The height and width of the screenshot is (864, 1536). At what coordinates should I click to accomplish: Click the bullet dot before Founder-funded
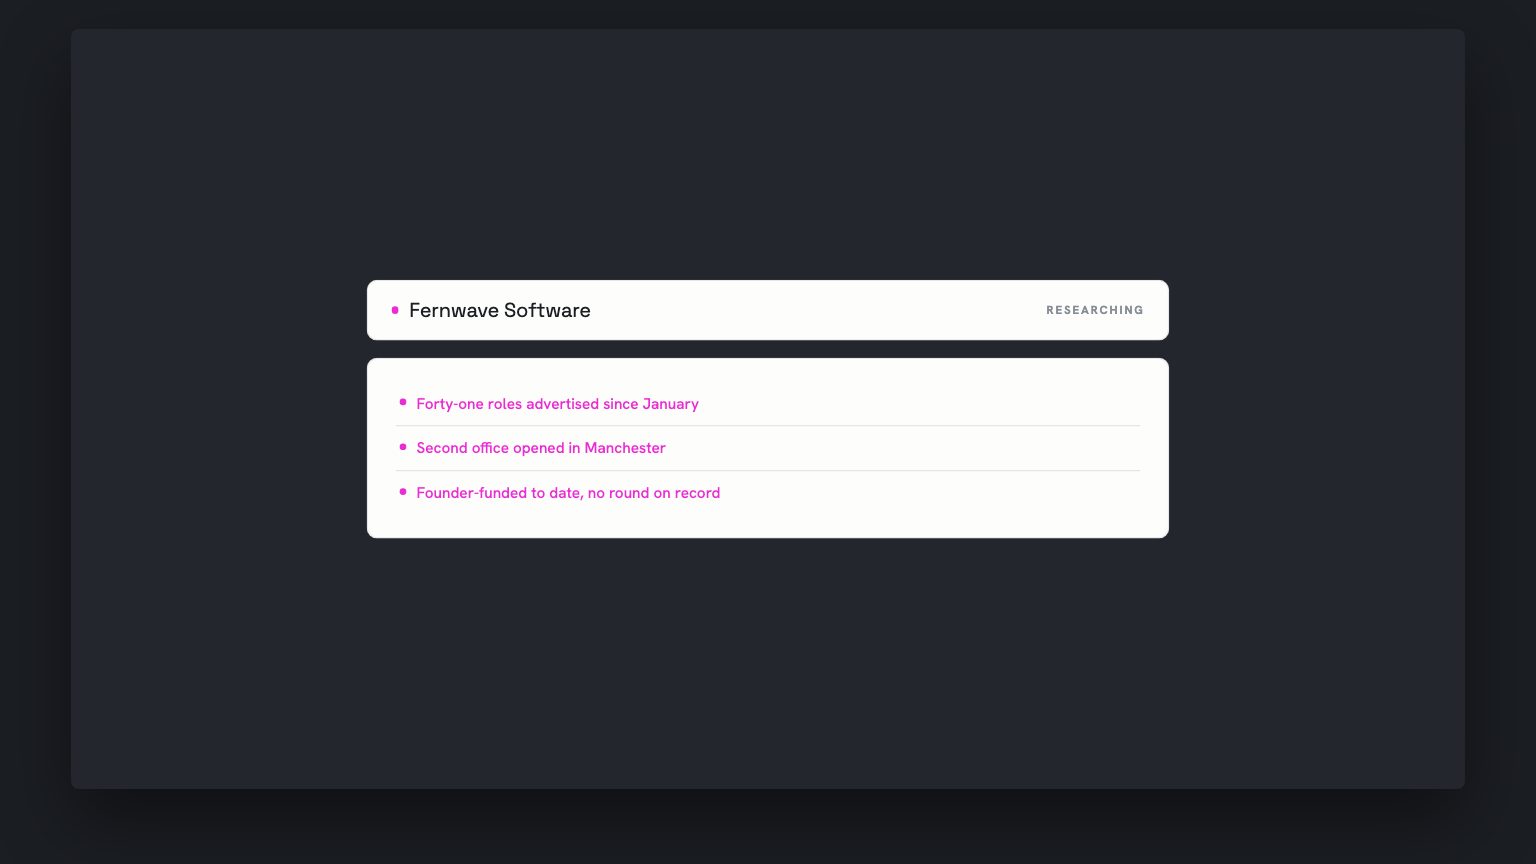tap(403, 492)
